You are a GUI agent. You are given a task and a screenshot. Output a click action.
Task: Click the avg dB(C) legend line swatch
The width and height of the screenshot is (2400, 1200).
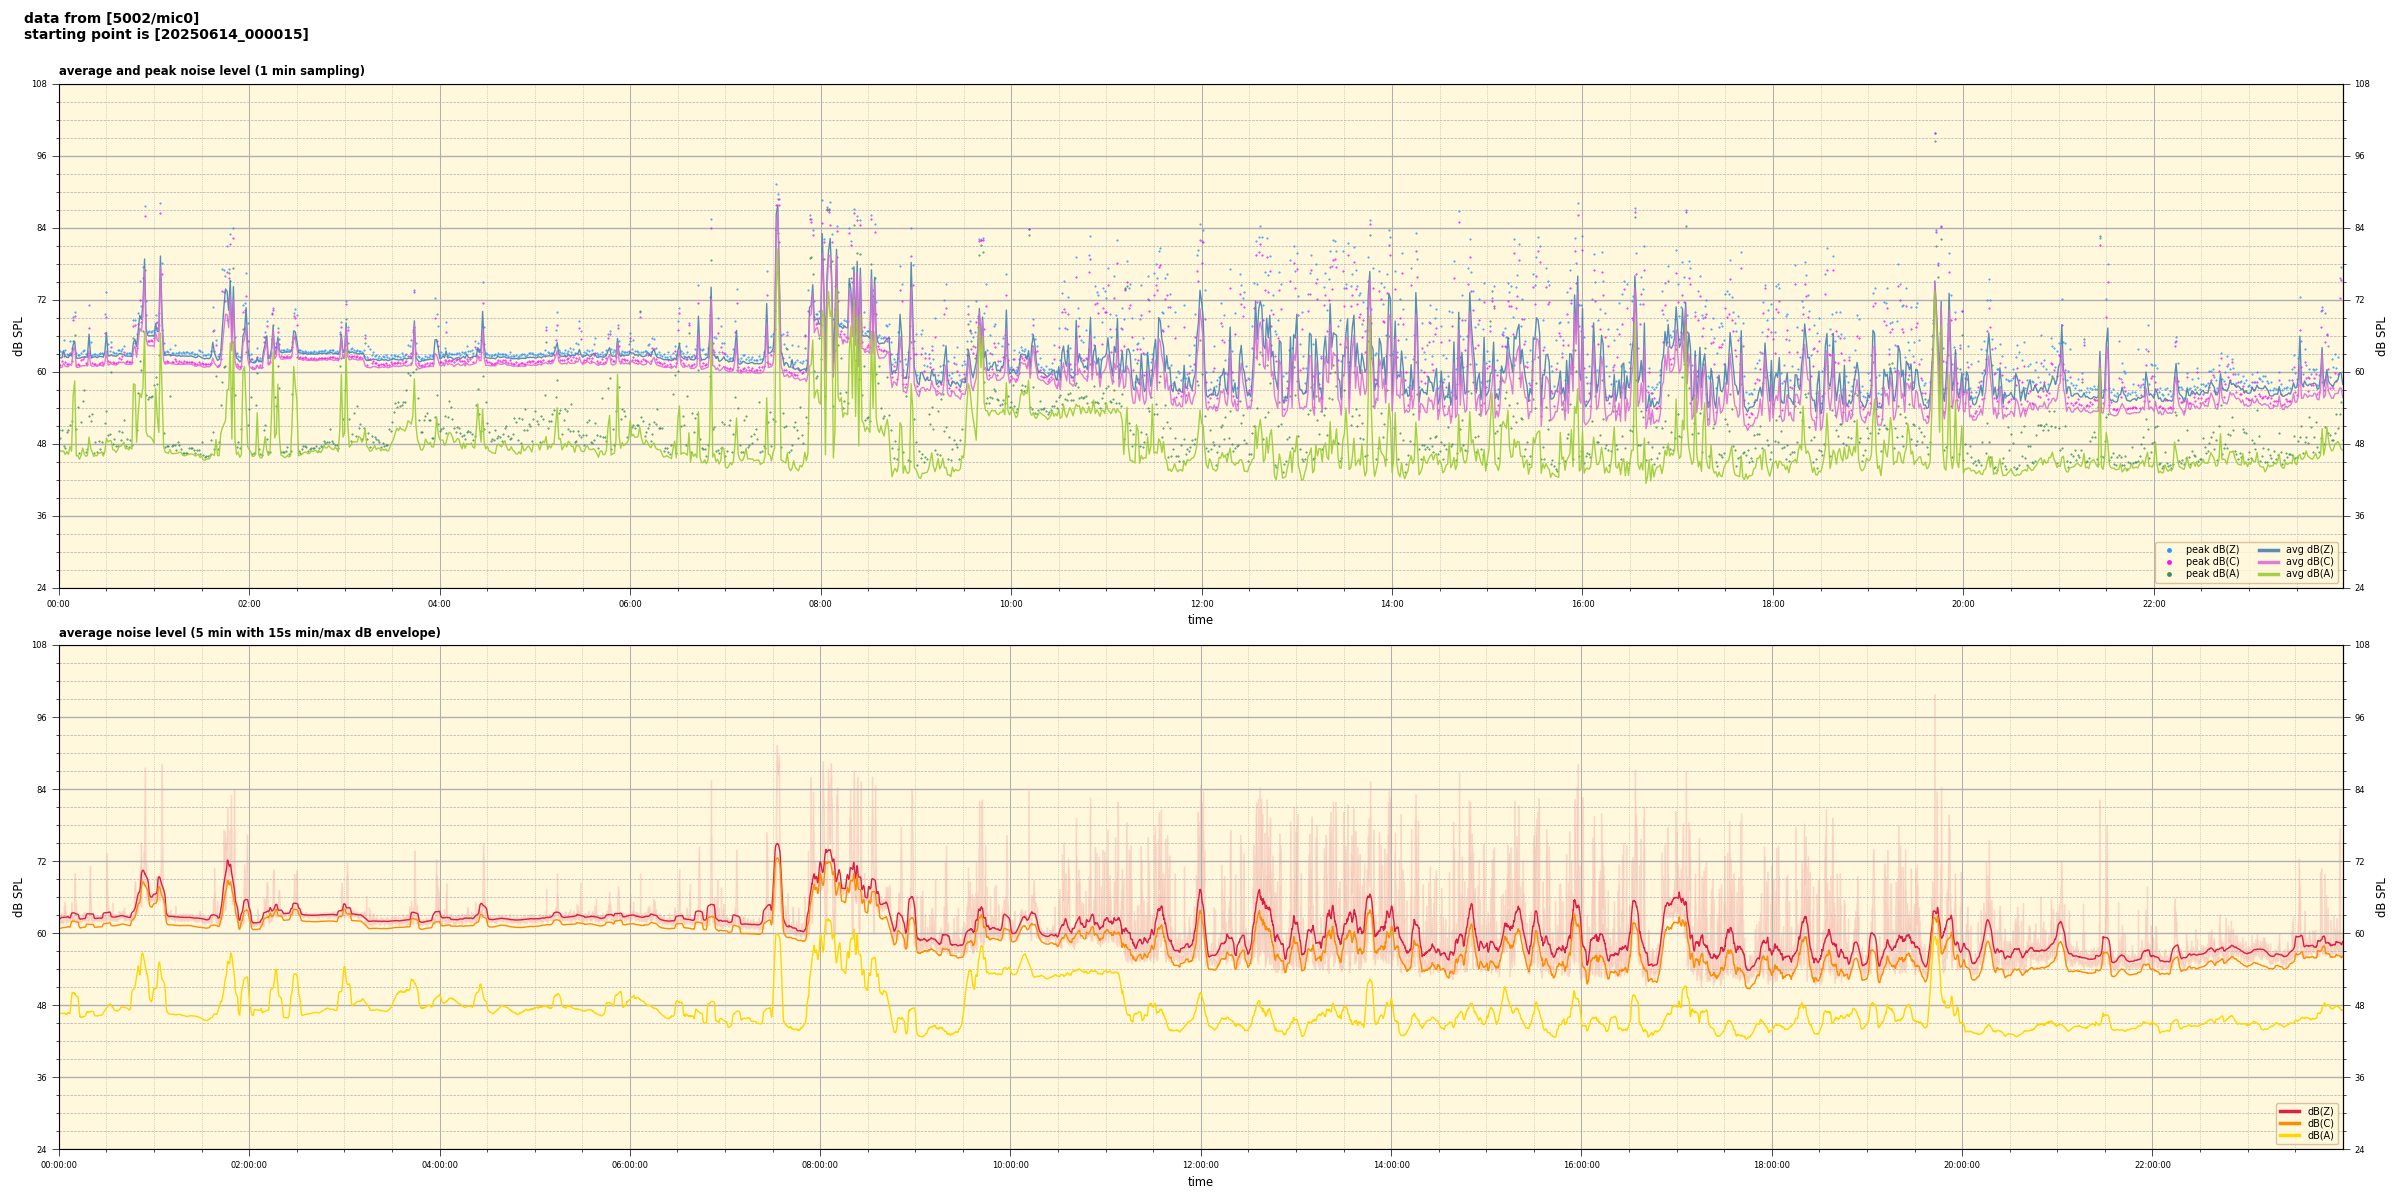(x=2268, y=562)
